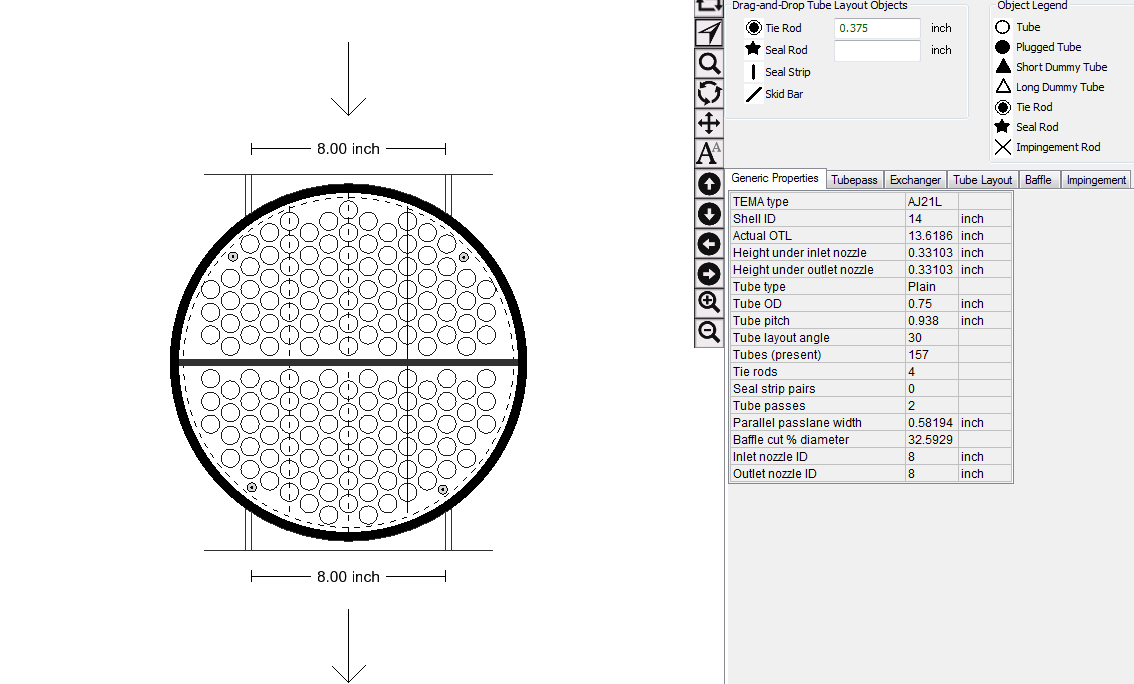This screenshot has width=1134, height=684.
Task: Pick the Seal Strip drag-and-drop icon
Action: click(754, 72)
